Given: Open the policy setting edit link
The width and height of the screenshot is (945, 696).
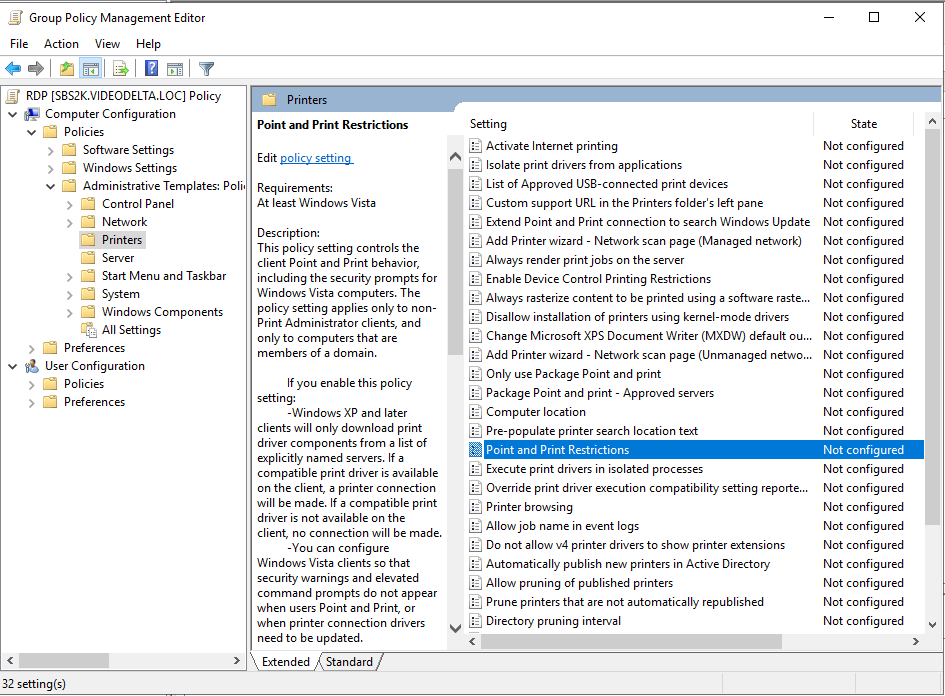Looking at the screenshot, I should (x=316, y=158).
